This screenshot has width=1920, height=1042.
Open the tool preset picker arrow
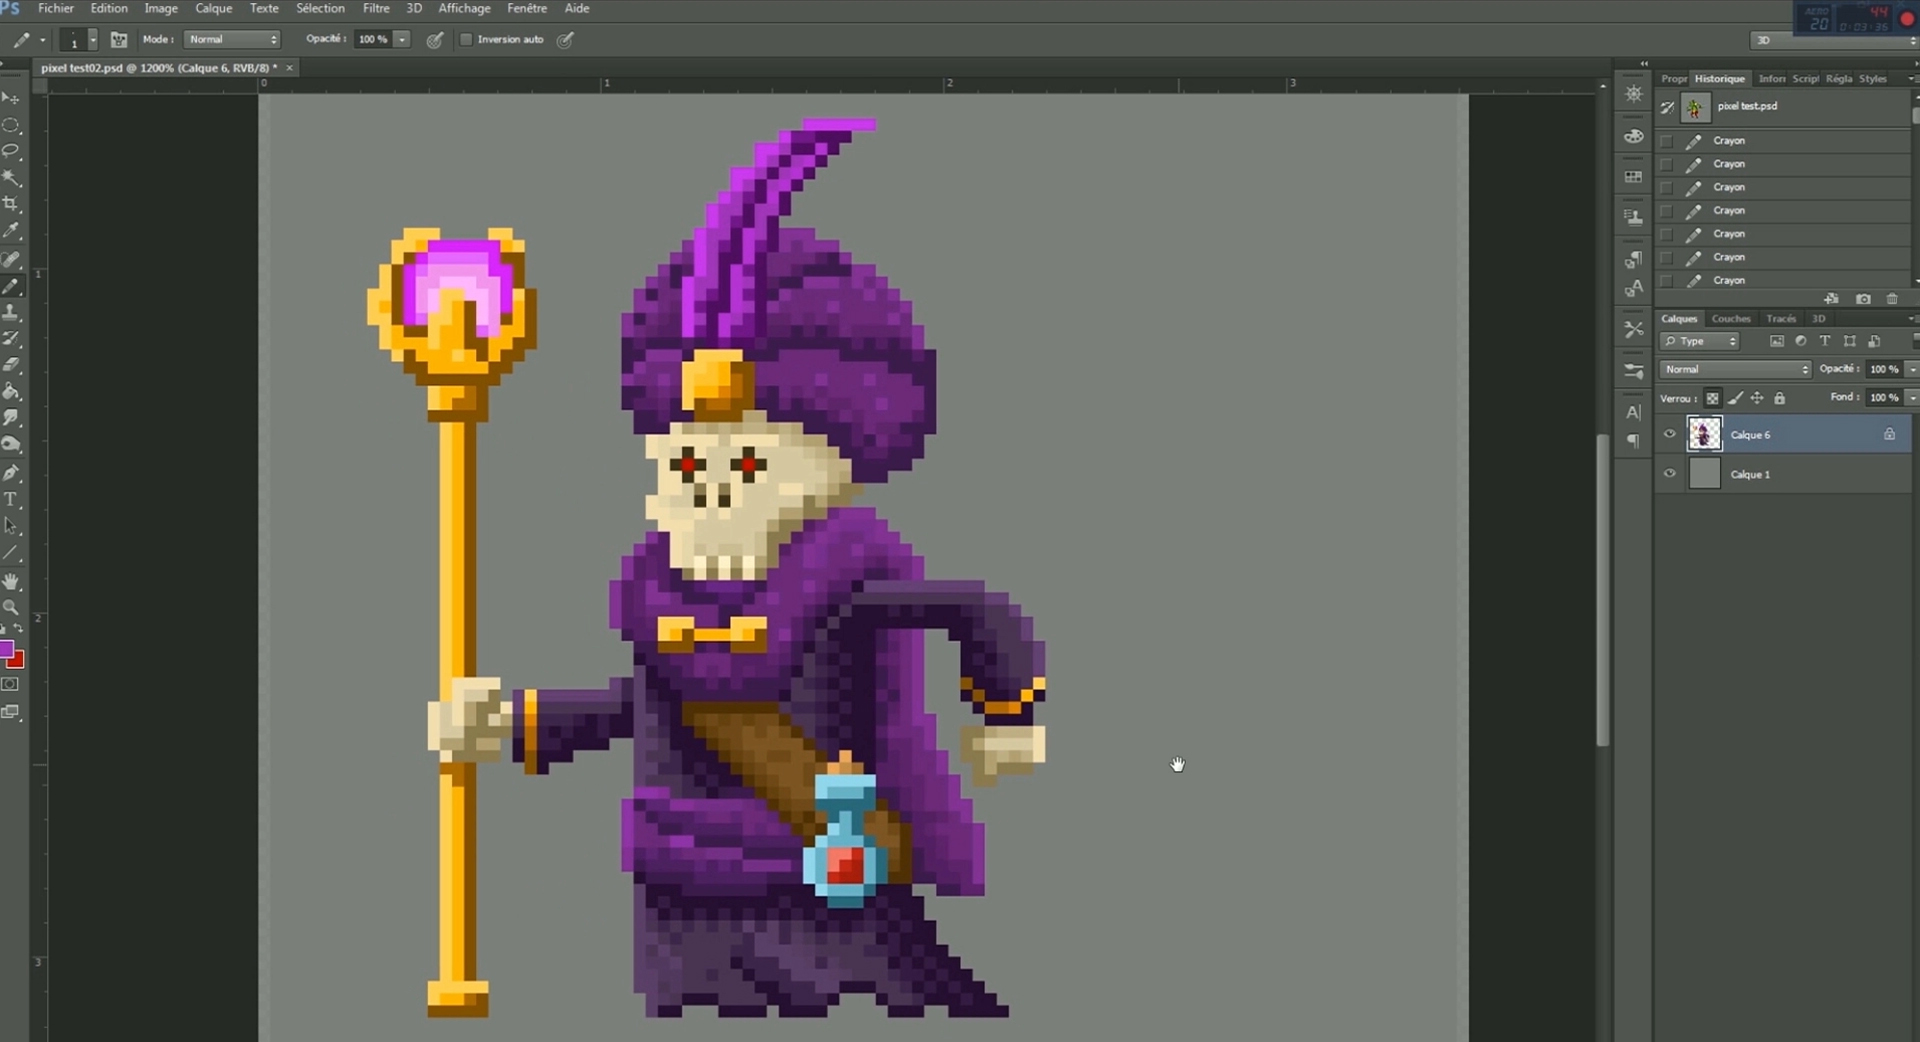(42, 40)
